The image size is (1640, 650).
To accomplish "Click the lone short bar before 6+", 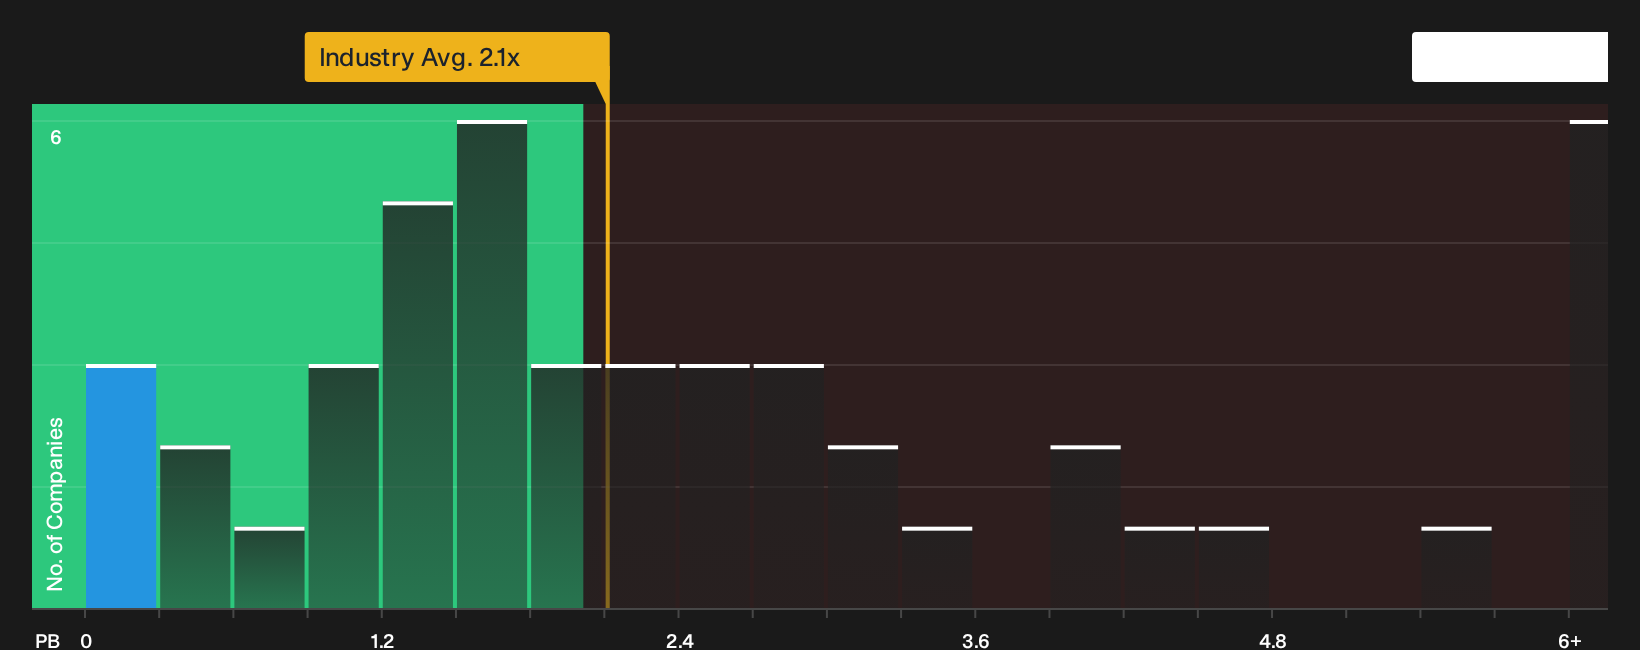I will pyautogui.click(x=1456, y=568).
